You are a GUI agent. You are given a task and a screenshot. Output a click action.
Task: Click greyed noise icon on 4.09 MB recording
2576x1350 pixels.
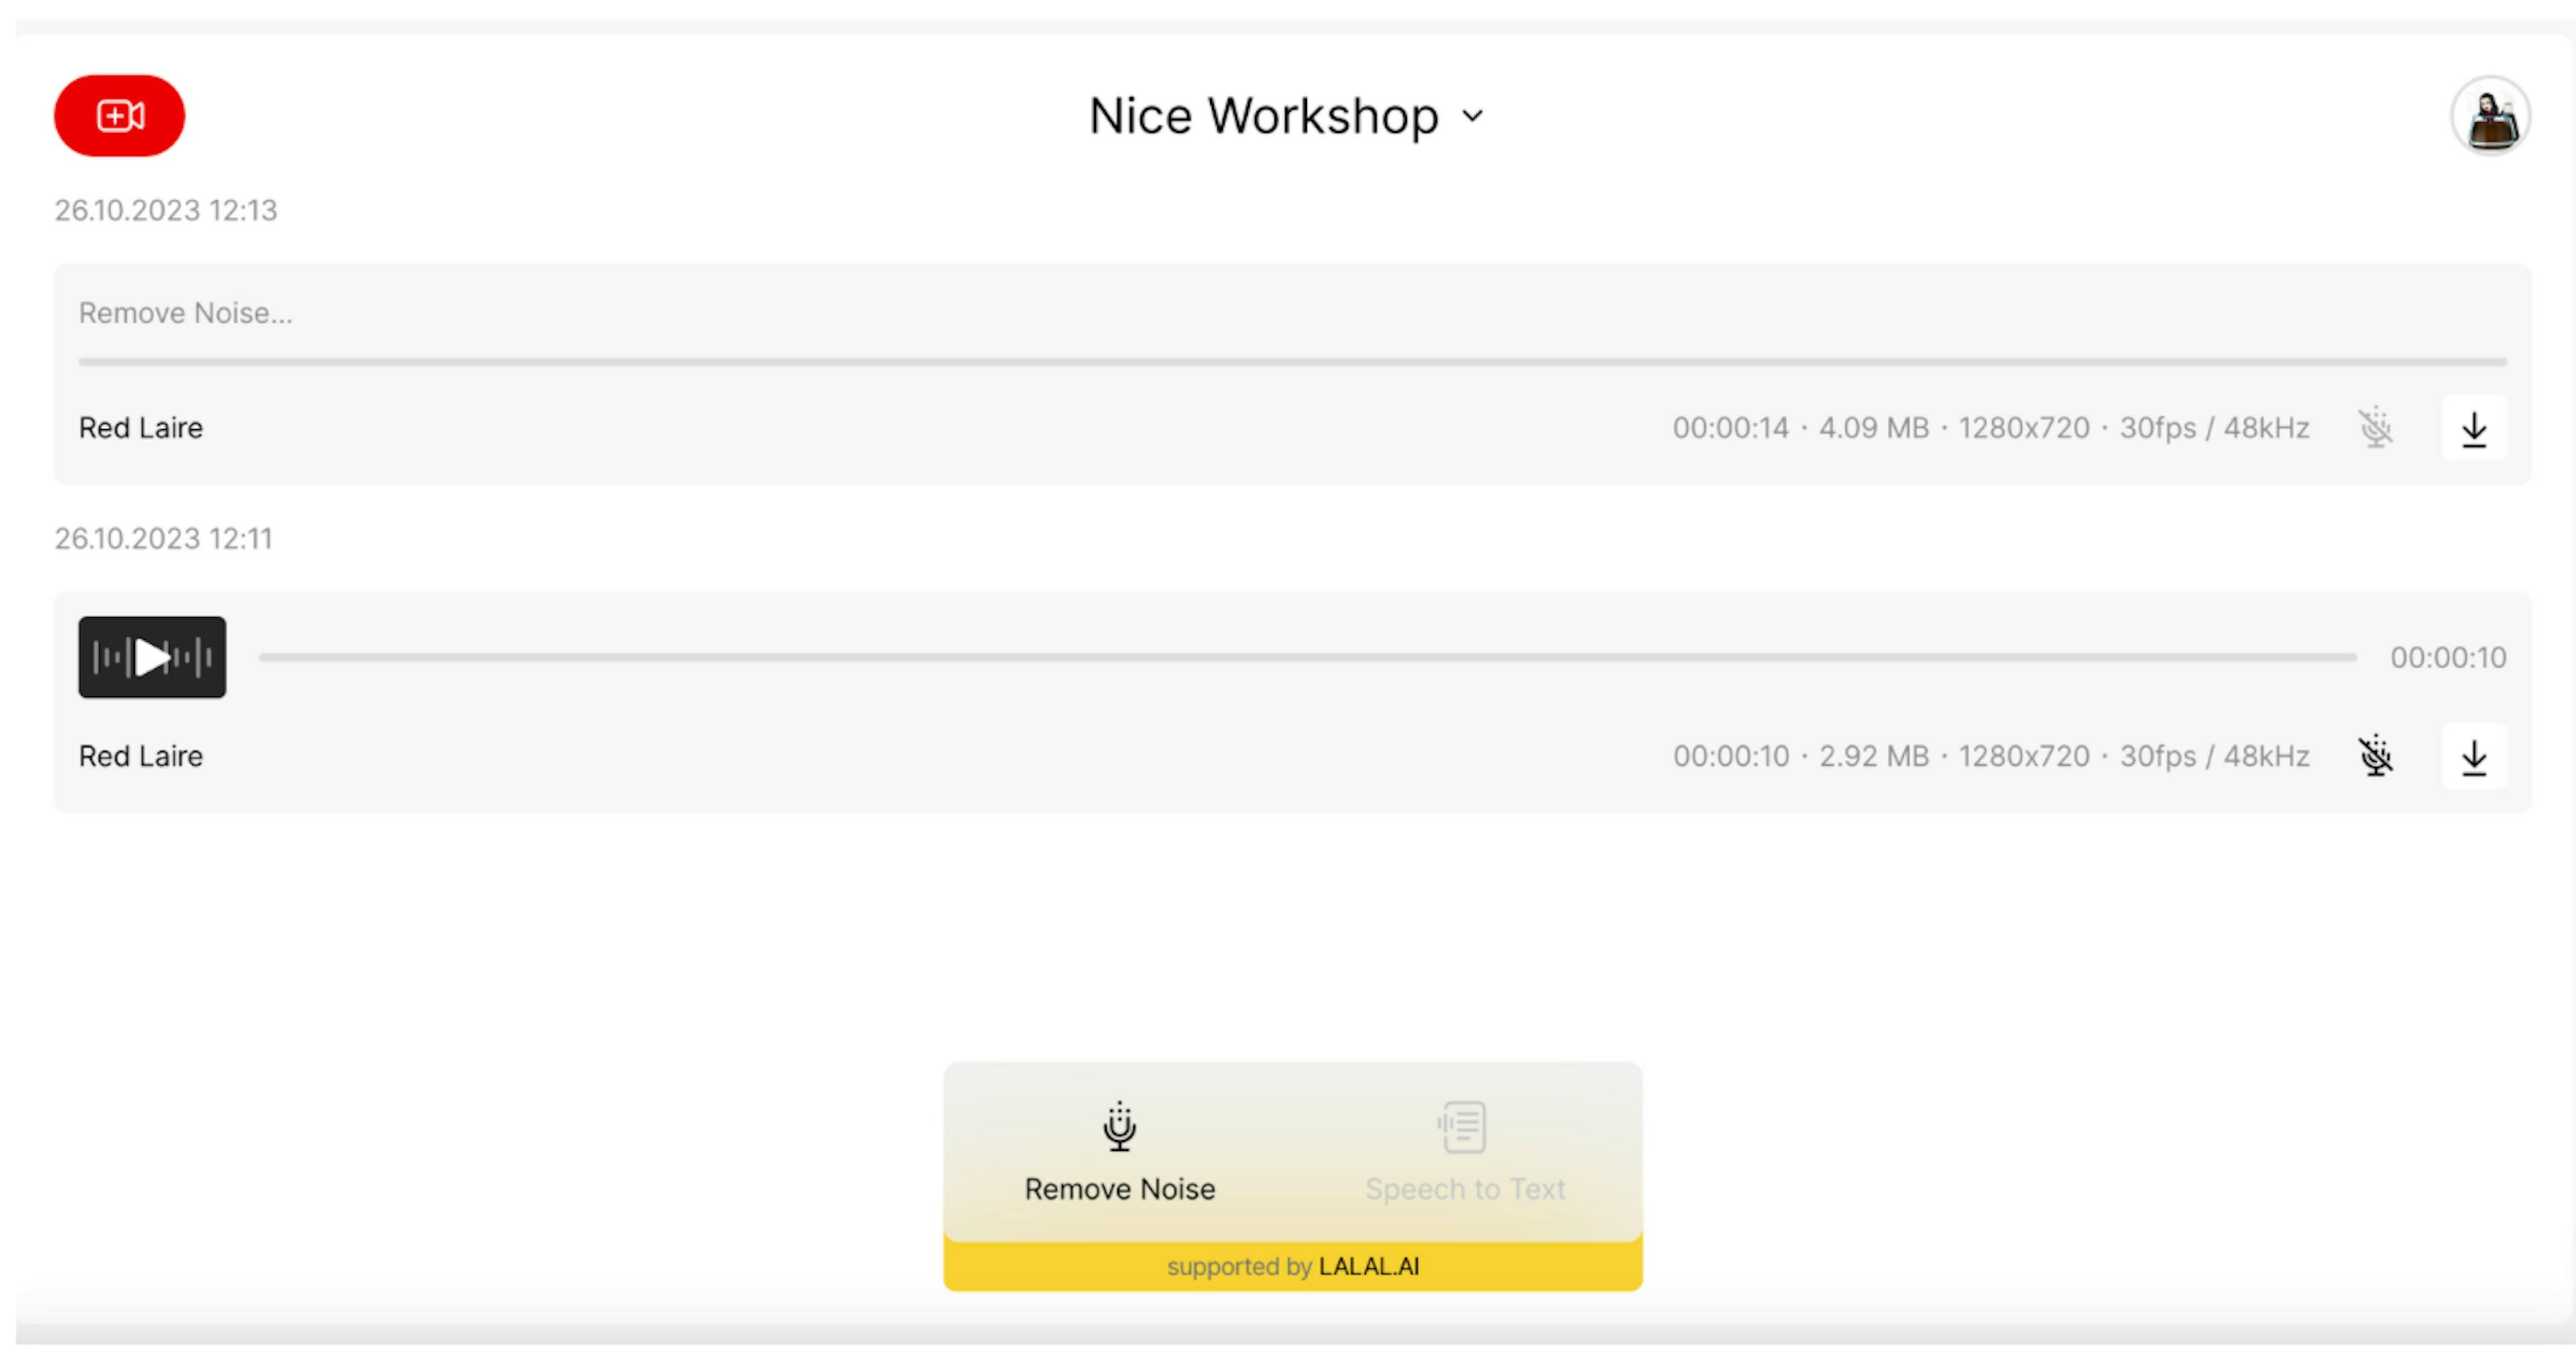[2376, 428]
